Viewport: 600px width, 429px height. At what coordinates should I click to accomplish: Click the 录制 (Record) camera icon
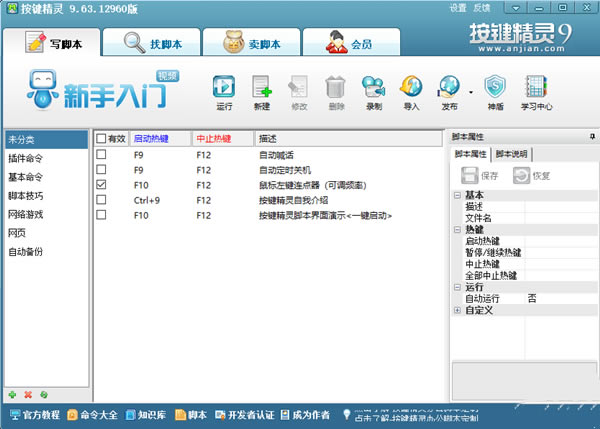(373, 87)
